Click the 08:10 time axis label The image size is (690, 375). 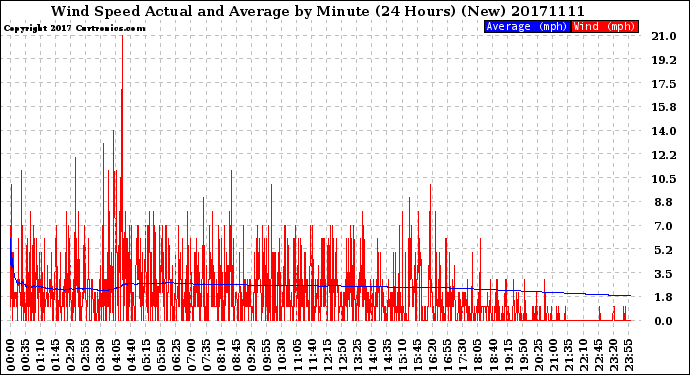point(221,355)
